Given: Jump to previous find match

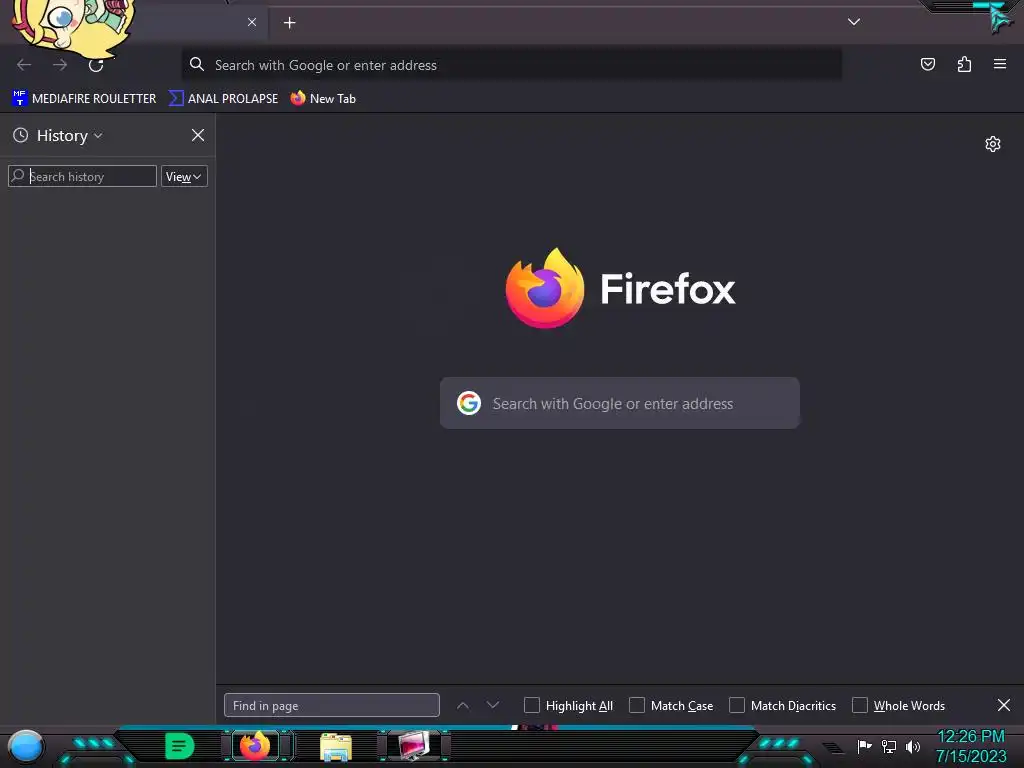Looking at the screenshot, I should click(x=463, y=705).
